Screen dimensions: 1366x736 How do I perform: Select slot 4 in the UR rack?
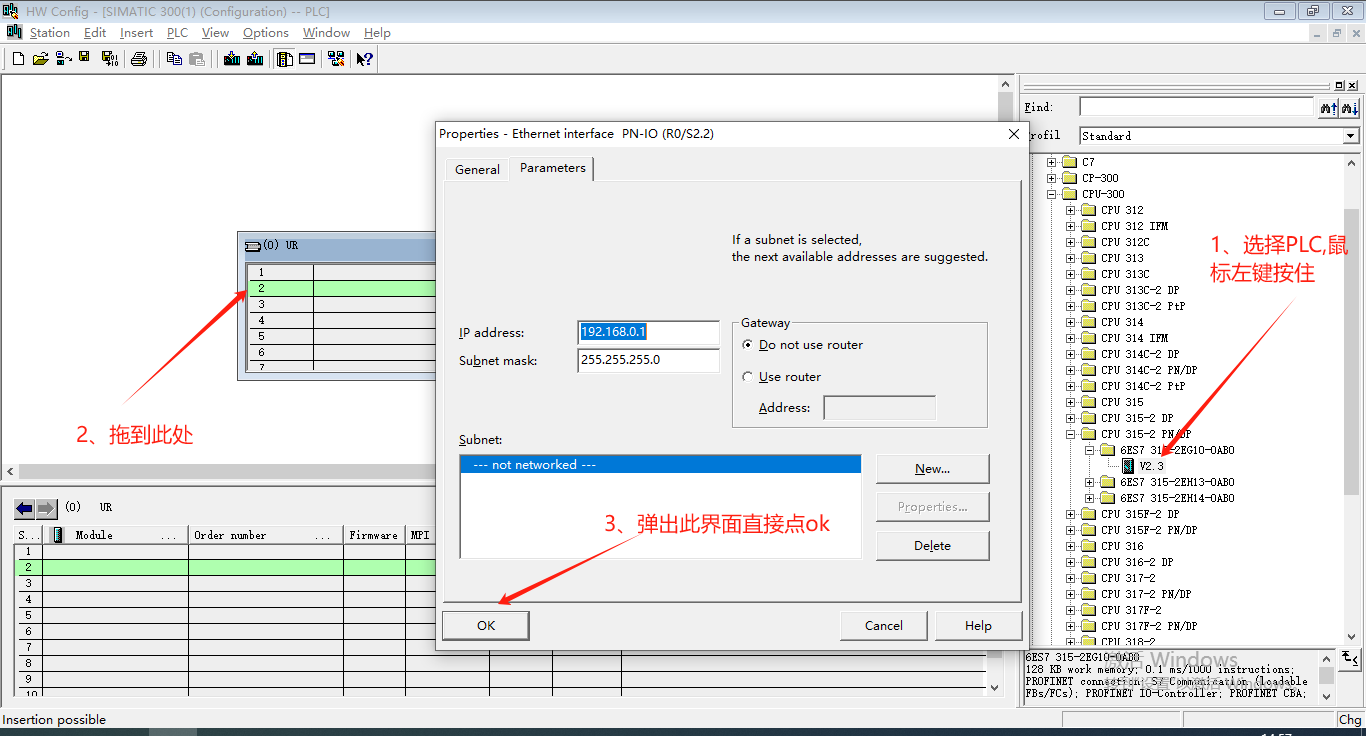(341, 320)
